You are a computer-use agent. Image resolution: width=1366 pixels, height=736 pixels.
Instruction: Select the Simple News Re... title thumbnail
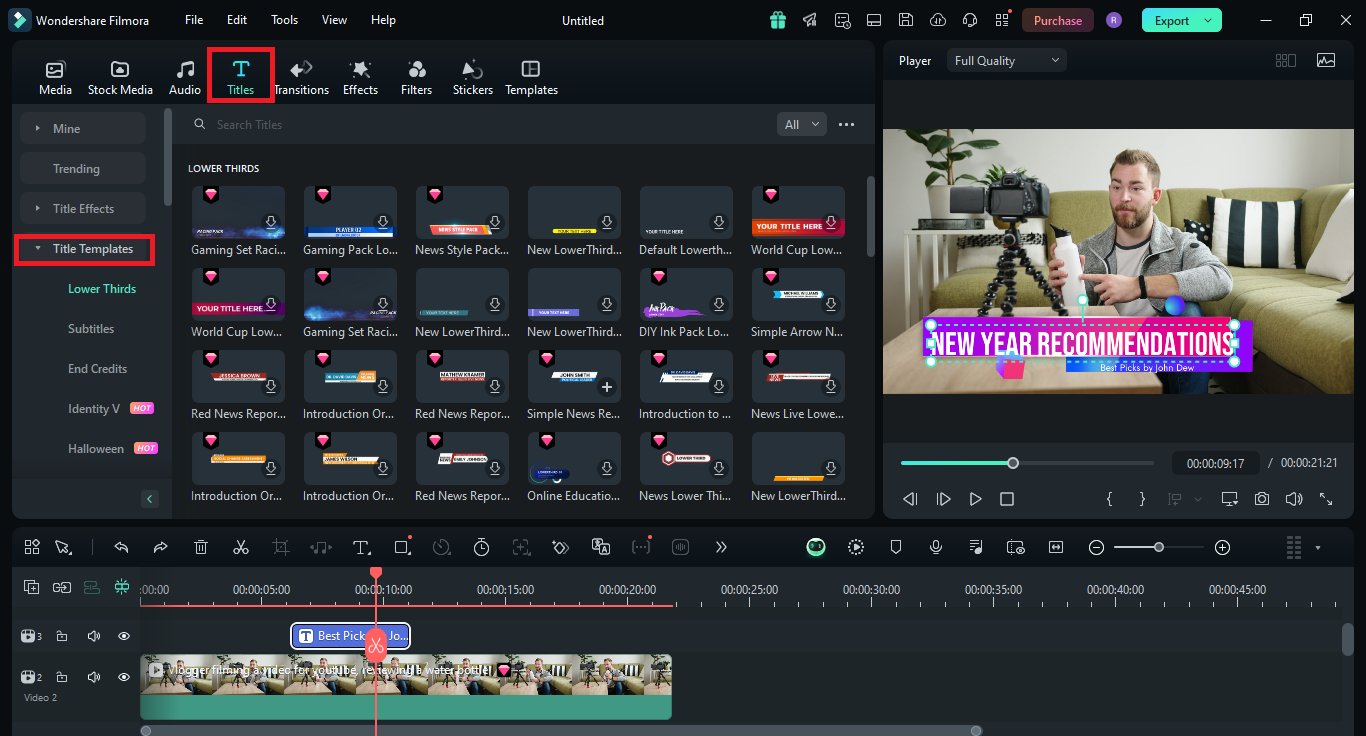574,374
